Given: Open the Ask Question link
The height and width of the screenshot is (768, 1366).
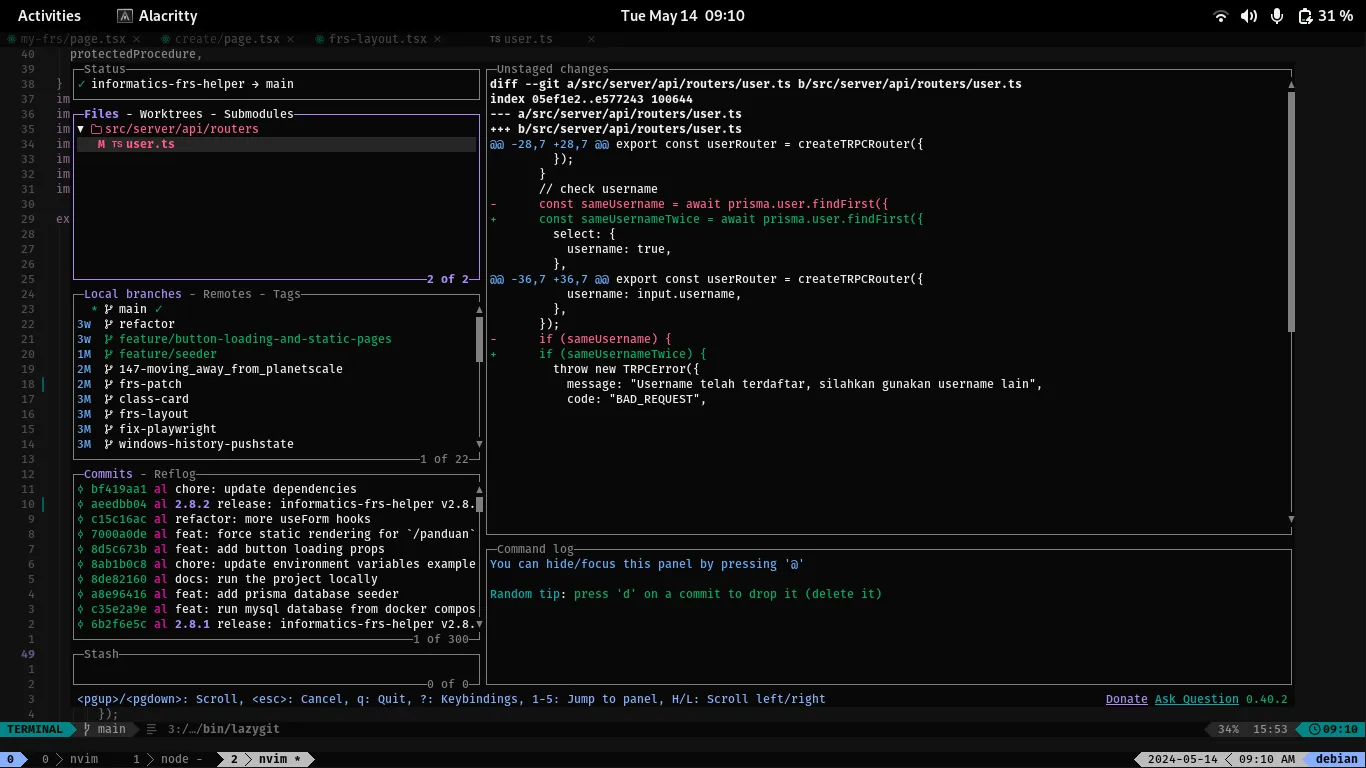Looking at the screenshot, I should coord(1196,699).
